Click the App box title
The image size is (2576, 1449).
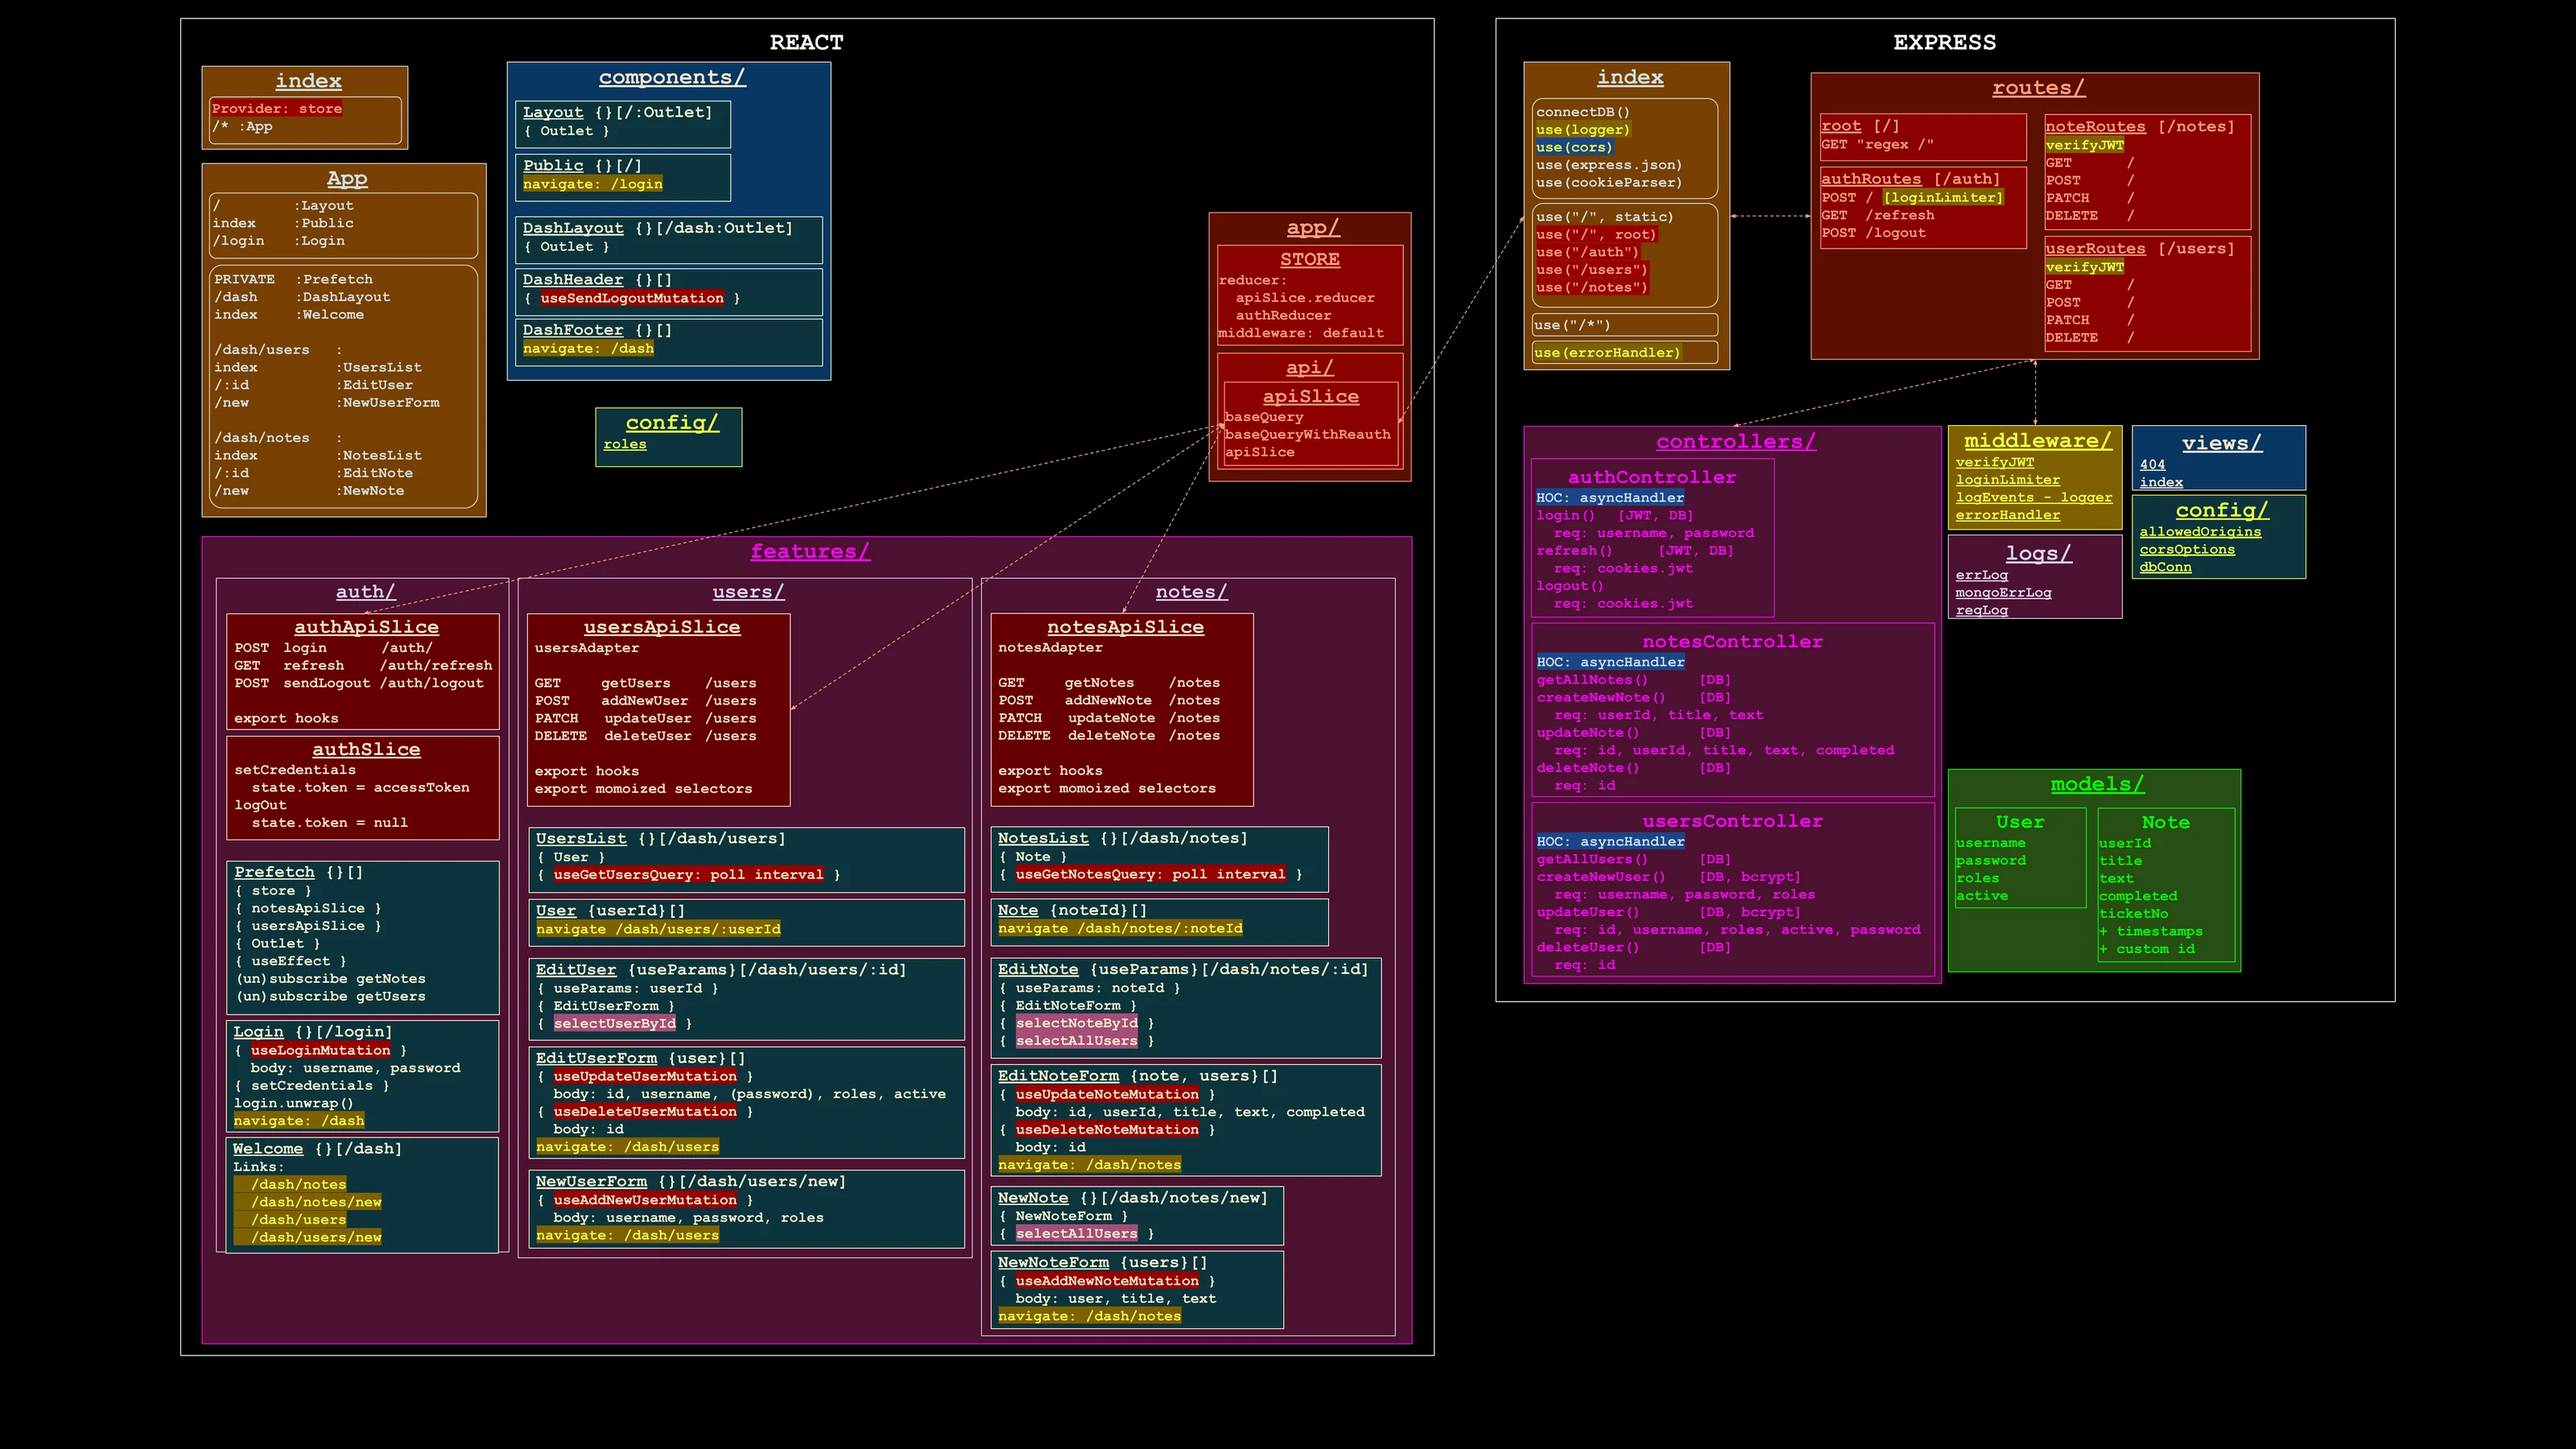tap(347, 178)
